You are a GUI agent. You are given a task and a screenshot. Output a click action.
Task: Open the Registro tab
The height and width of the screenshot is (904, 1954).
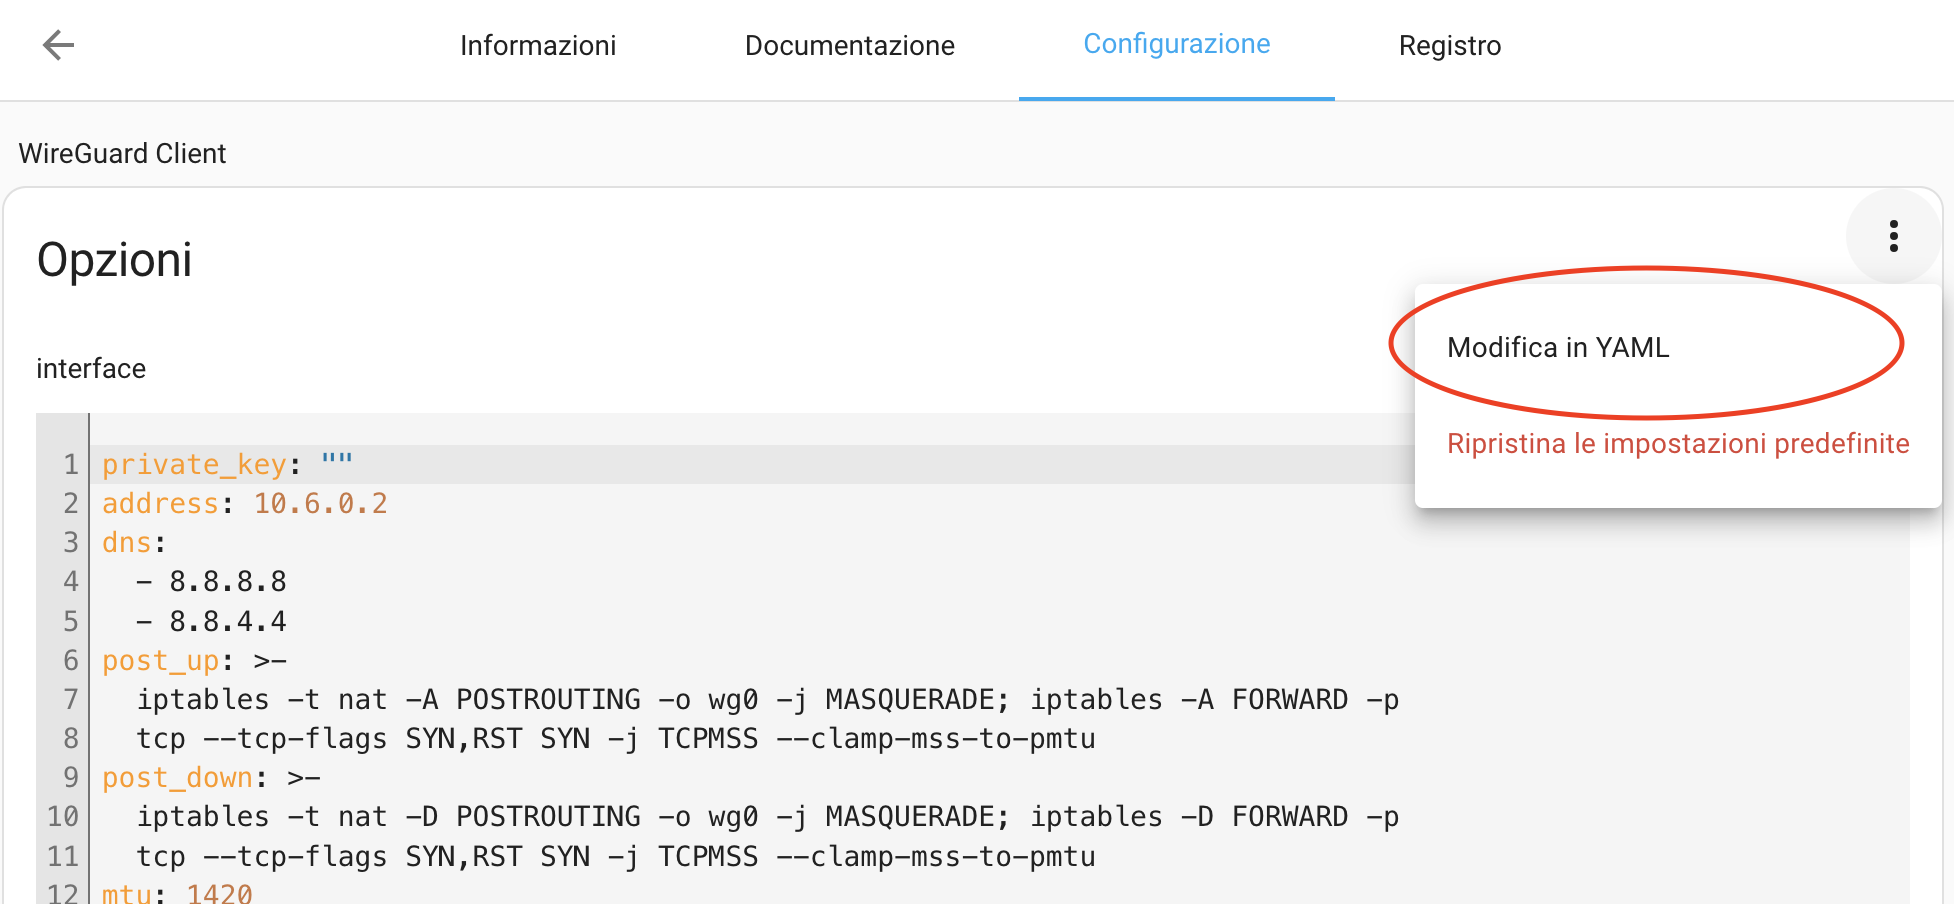coord(1450,46)
